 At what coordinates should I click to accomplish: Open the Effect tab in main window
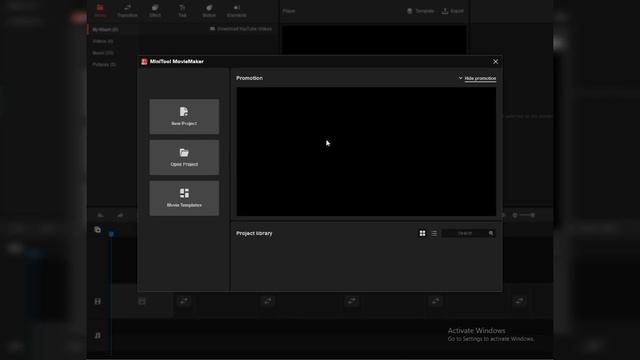coord(155,11)
